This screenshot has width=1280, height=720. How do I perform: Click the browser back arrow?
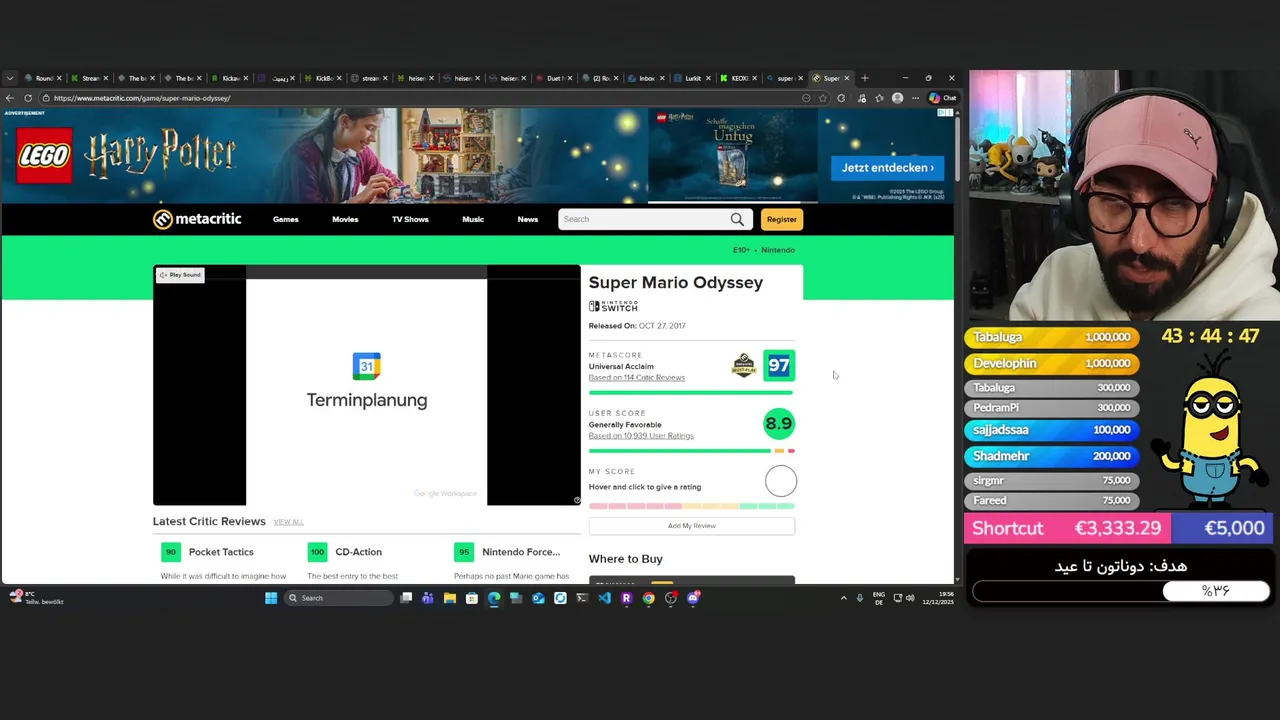pyautogui.click(x=10, y=98)
